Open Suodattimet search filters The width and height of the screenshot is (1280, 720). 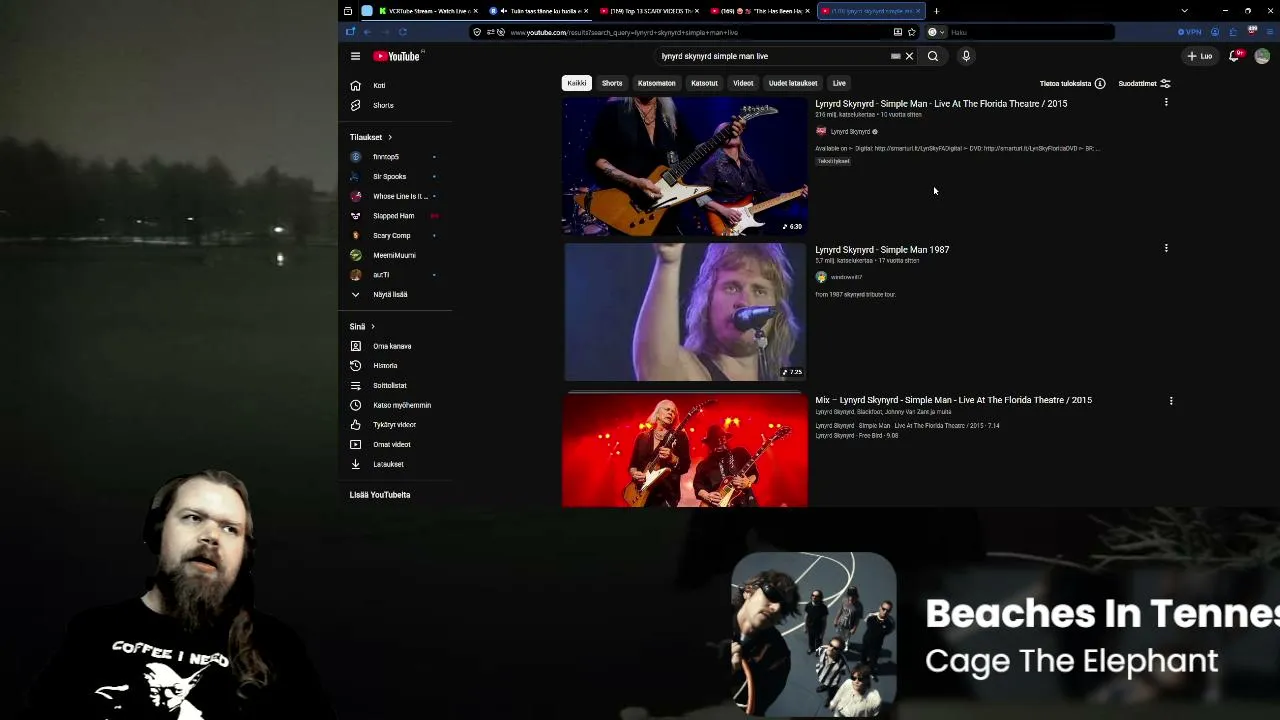[1144, 84]
